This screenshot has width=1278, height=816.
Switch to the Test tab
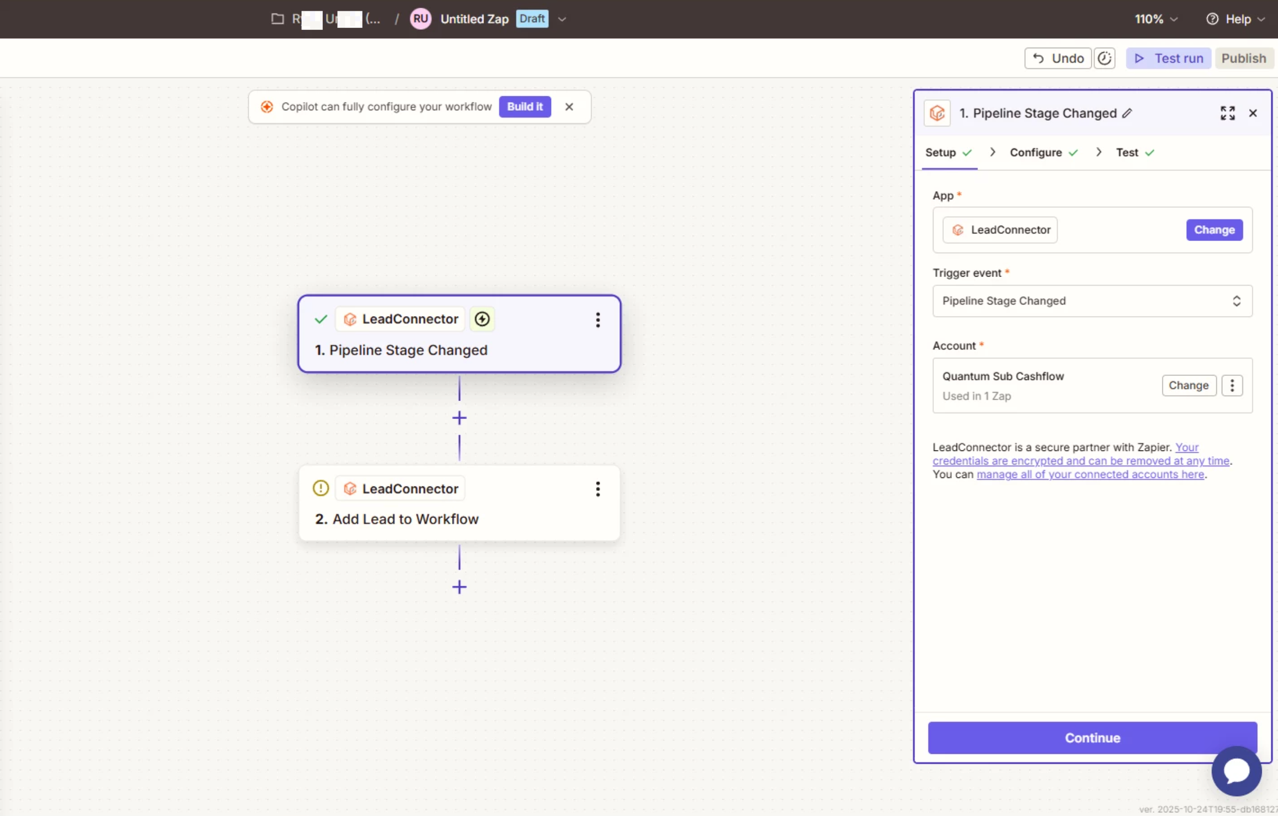pos(1127,153)
